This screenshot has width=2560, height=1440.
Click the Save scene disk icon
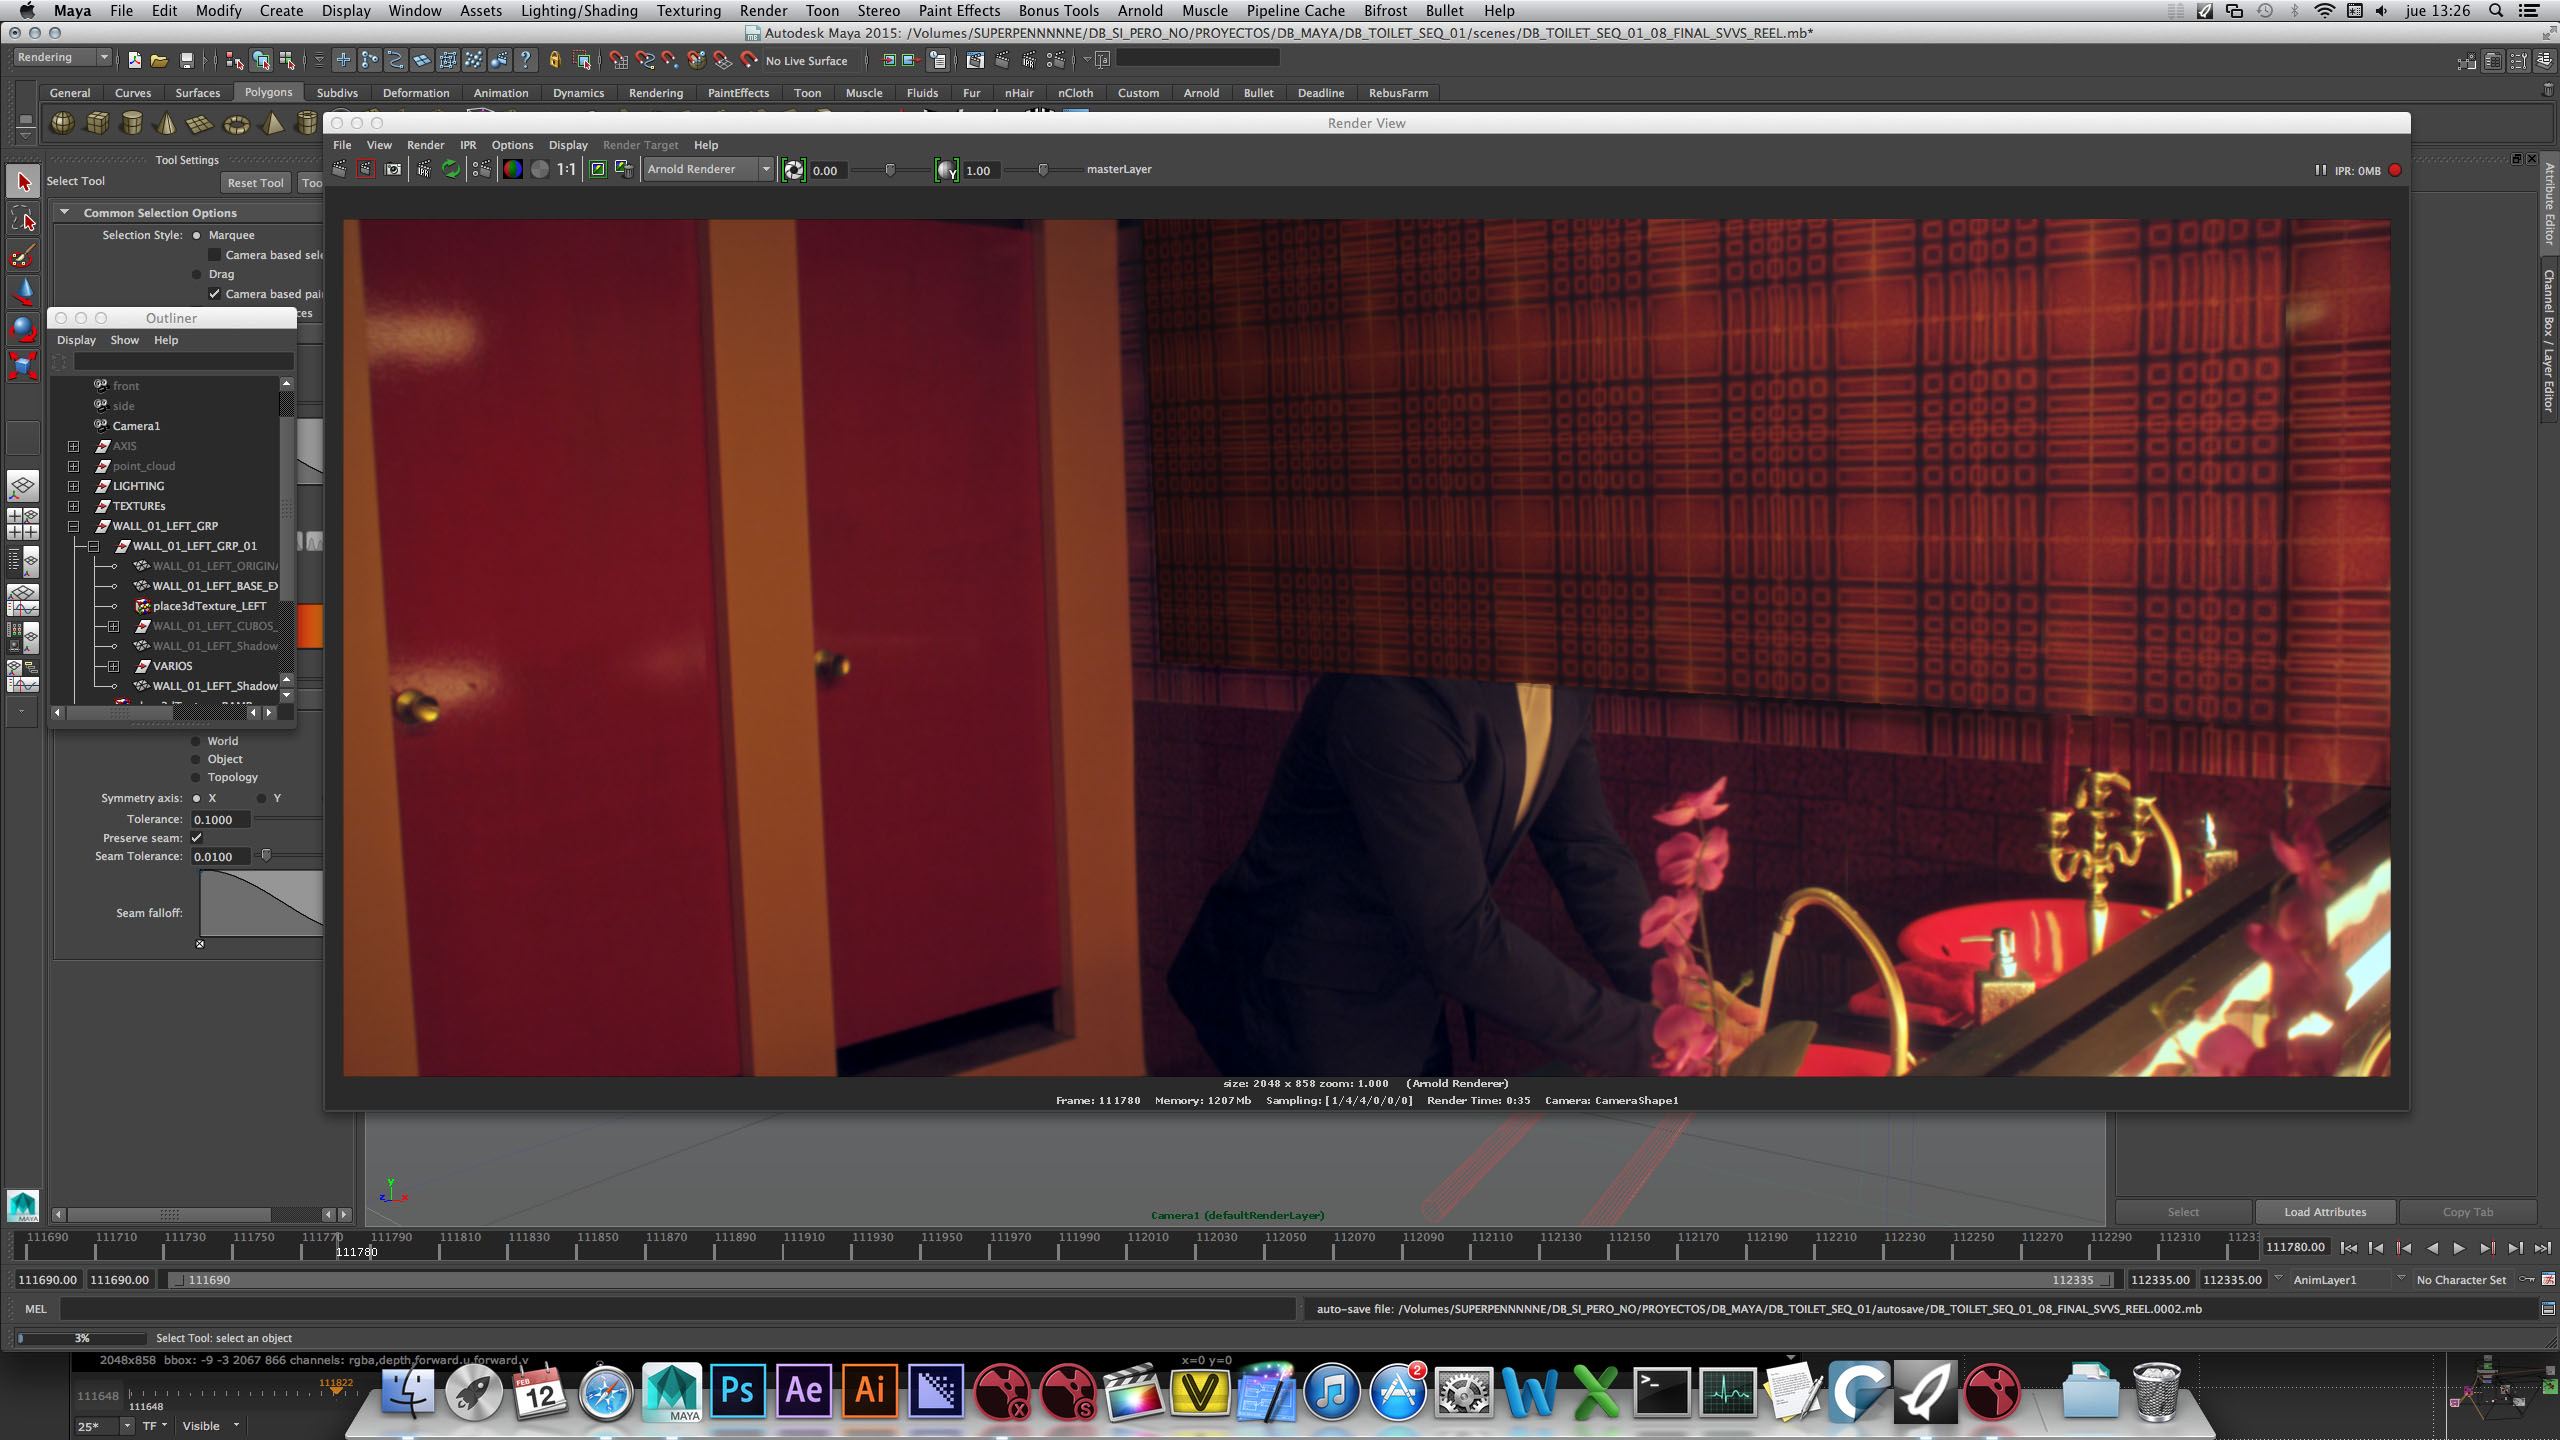tap(186, 60)
